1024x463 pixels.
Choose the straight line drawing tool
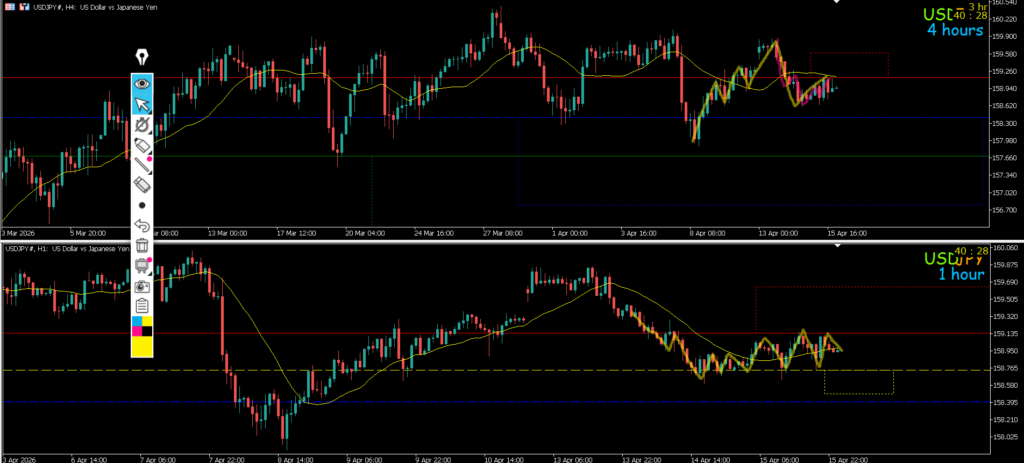[142, 165]
